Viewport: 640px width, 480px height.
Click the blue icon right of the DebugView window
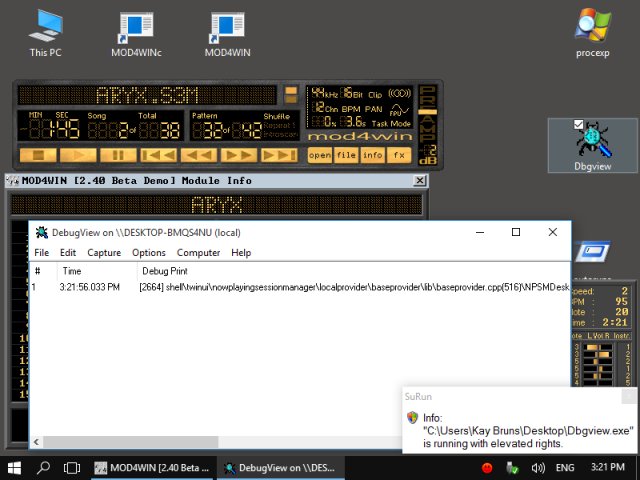pyautogui.click(x=593, y=251)
